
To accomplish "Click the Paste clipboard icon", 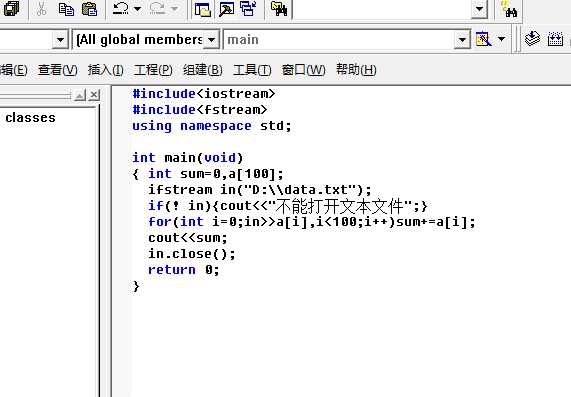I will pos(90,9).
